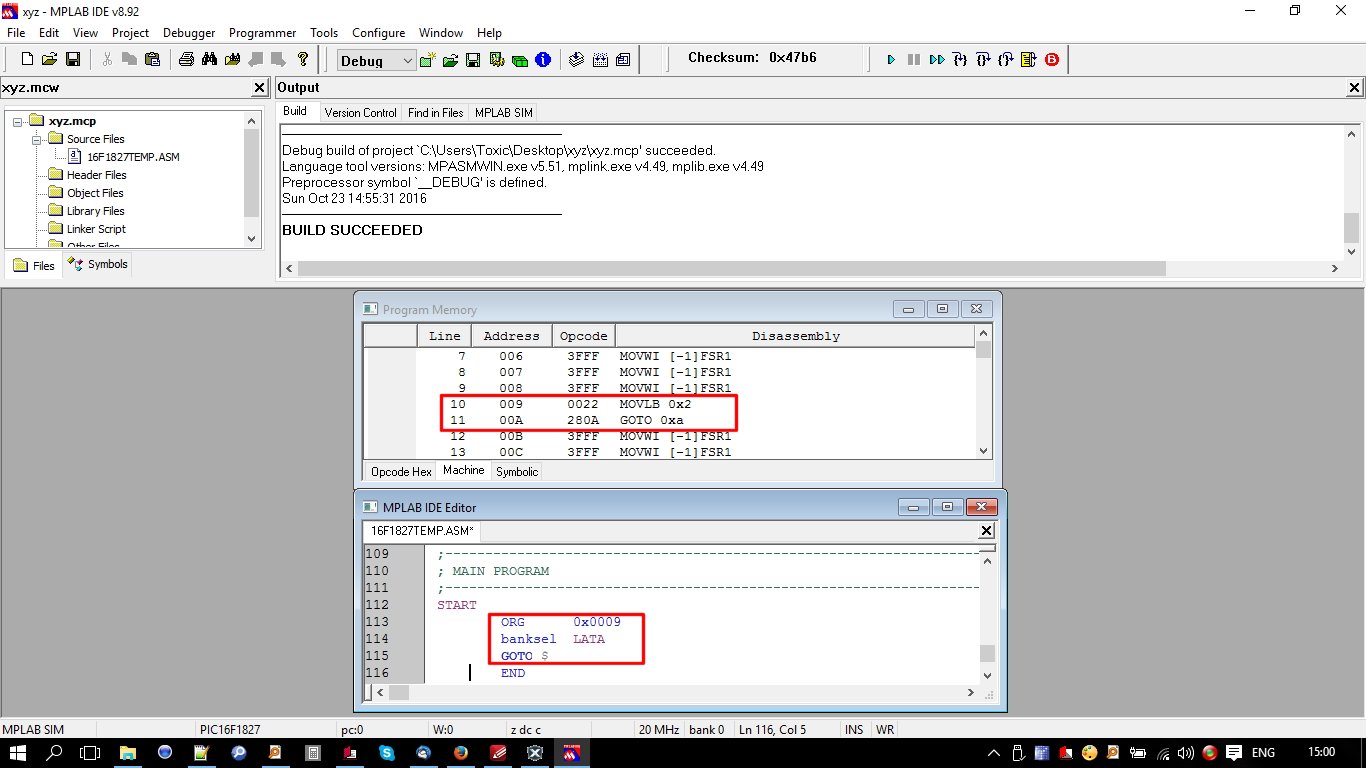
Task: Click the Reset processor icon
Action: point(1029,60)
